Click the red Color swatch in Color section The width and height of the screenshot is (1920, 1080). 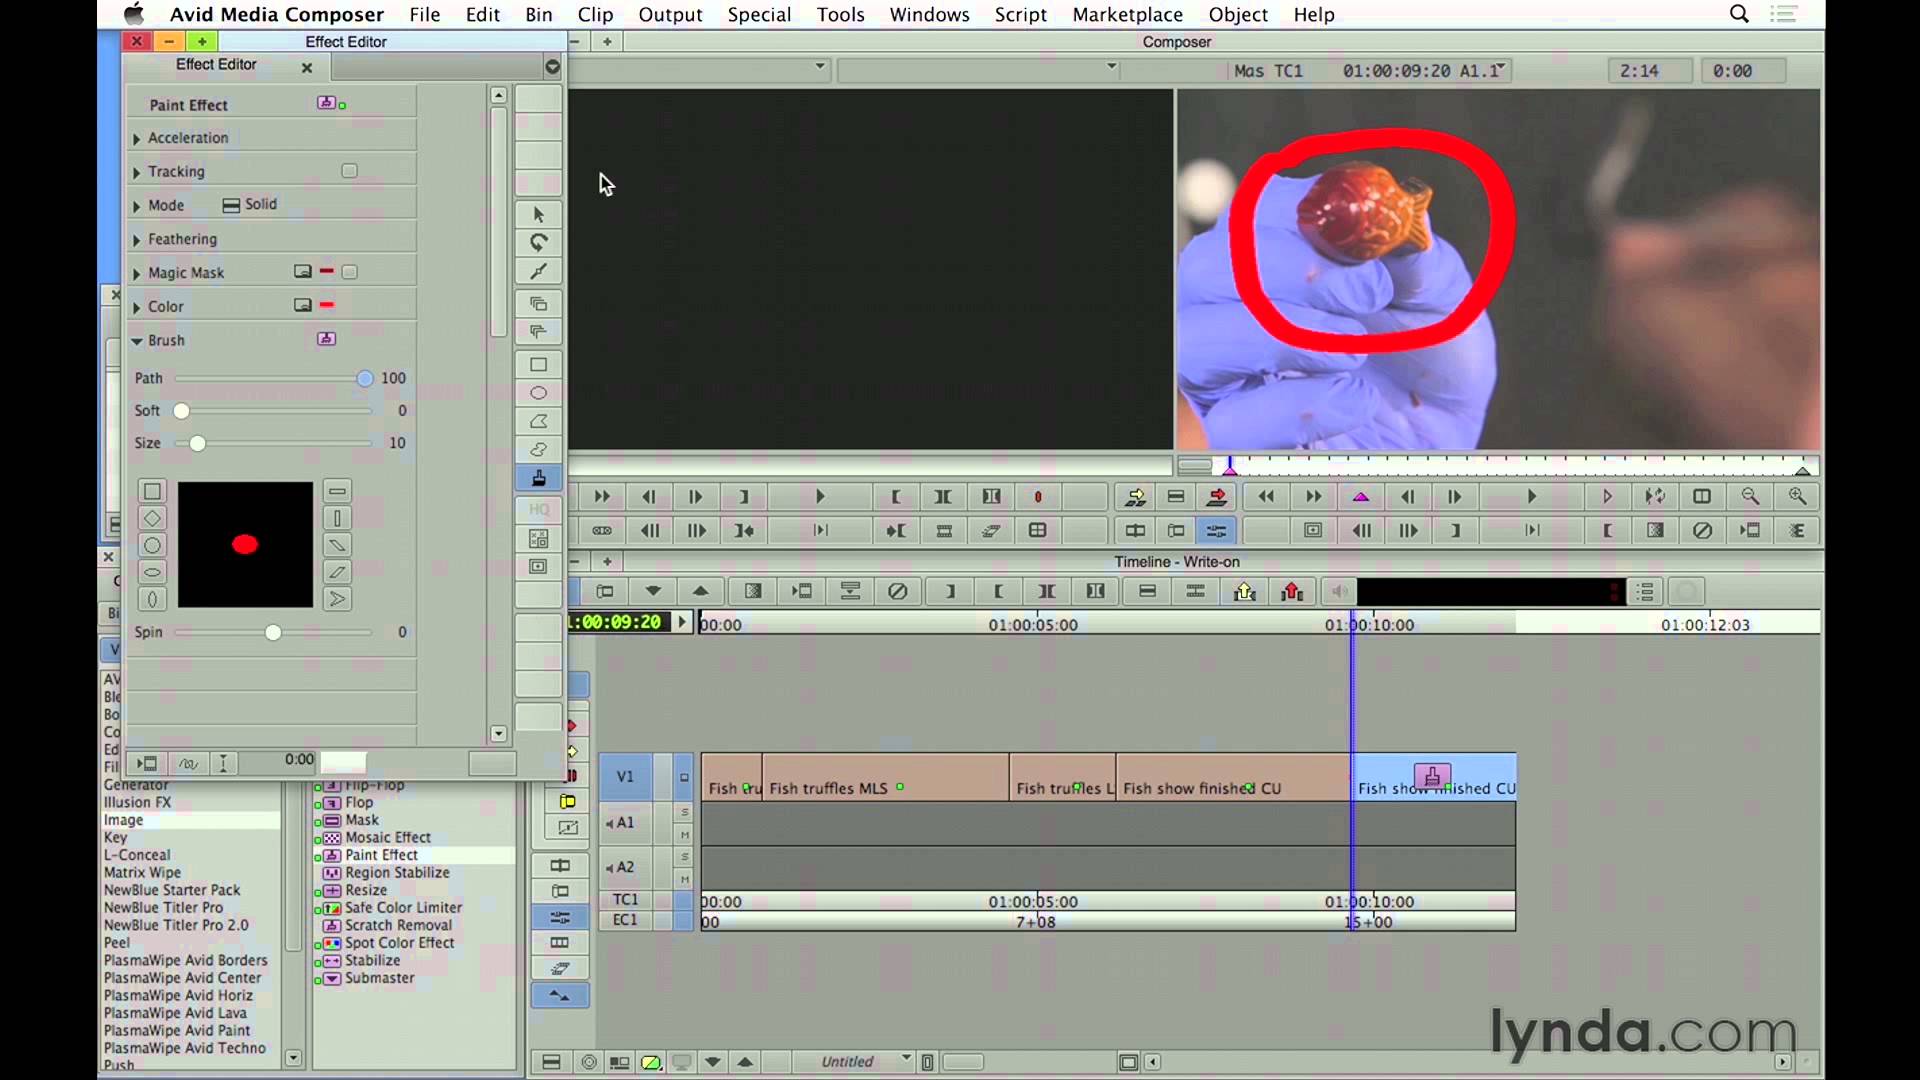pos(326,305)
